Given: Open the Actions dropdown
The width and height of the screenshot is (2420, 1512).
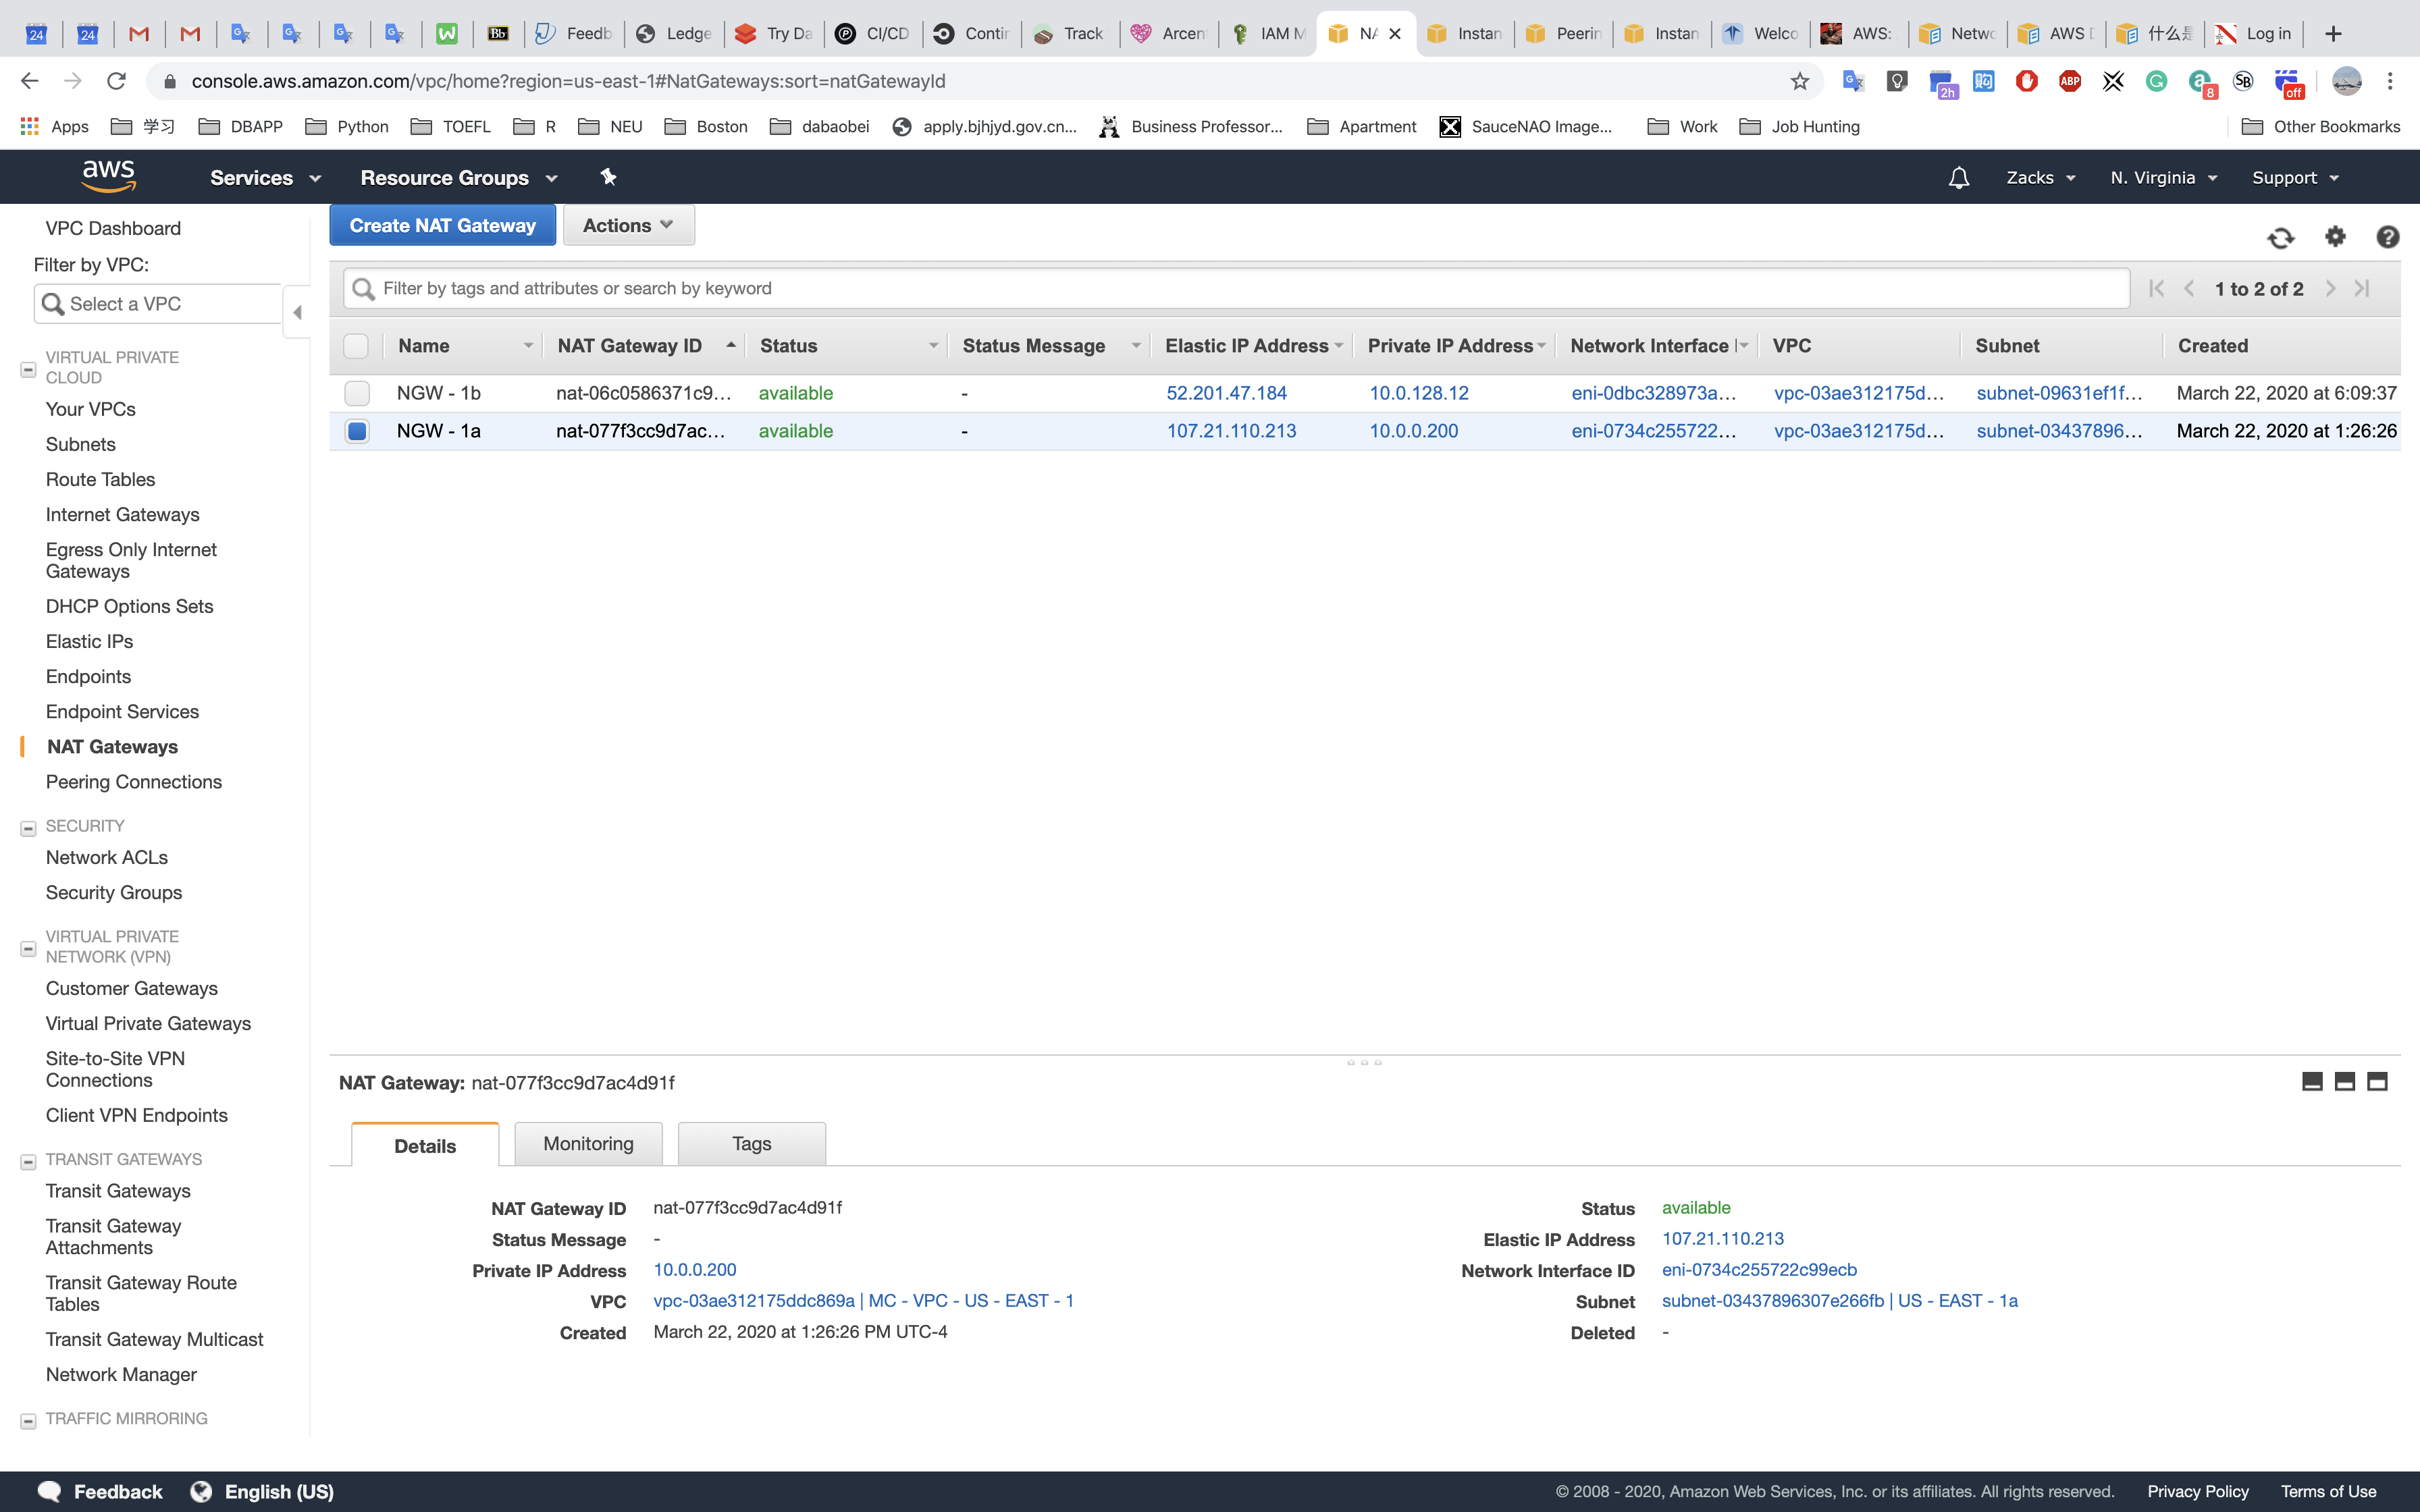Looking at the screenshot, I should (628, 226).
